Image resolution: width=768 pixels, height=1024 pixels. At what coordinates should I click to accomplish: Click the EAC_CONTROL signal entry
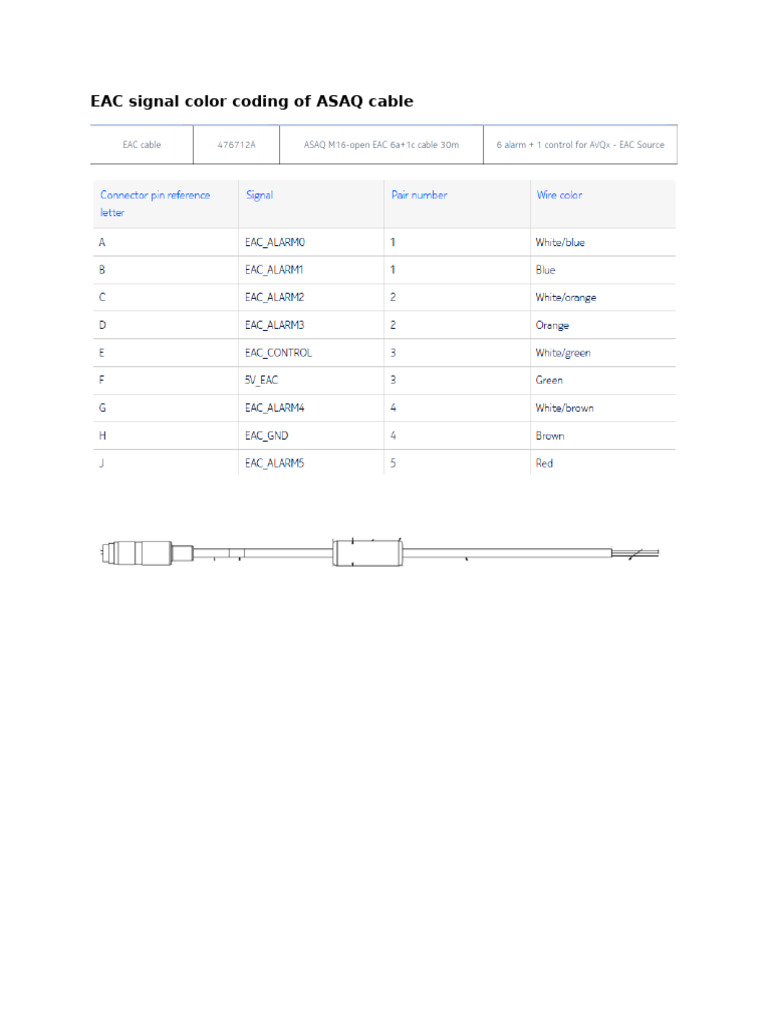point(278,353)
